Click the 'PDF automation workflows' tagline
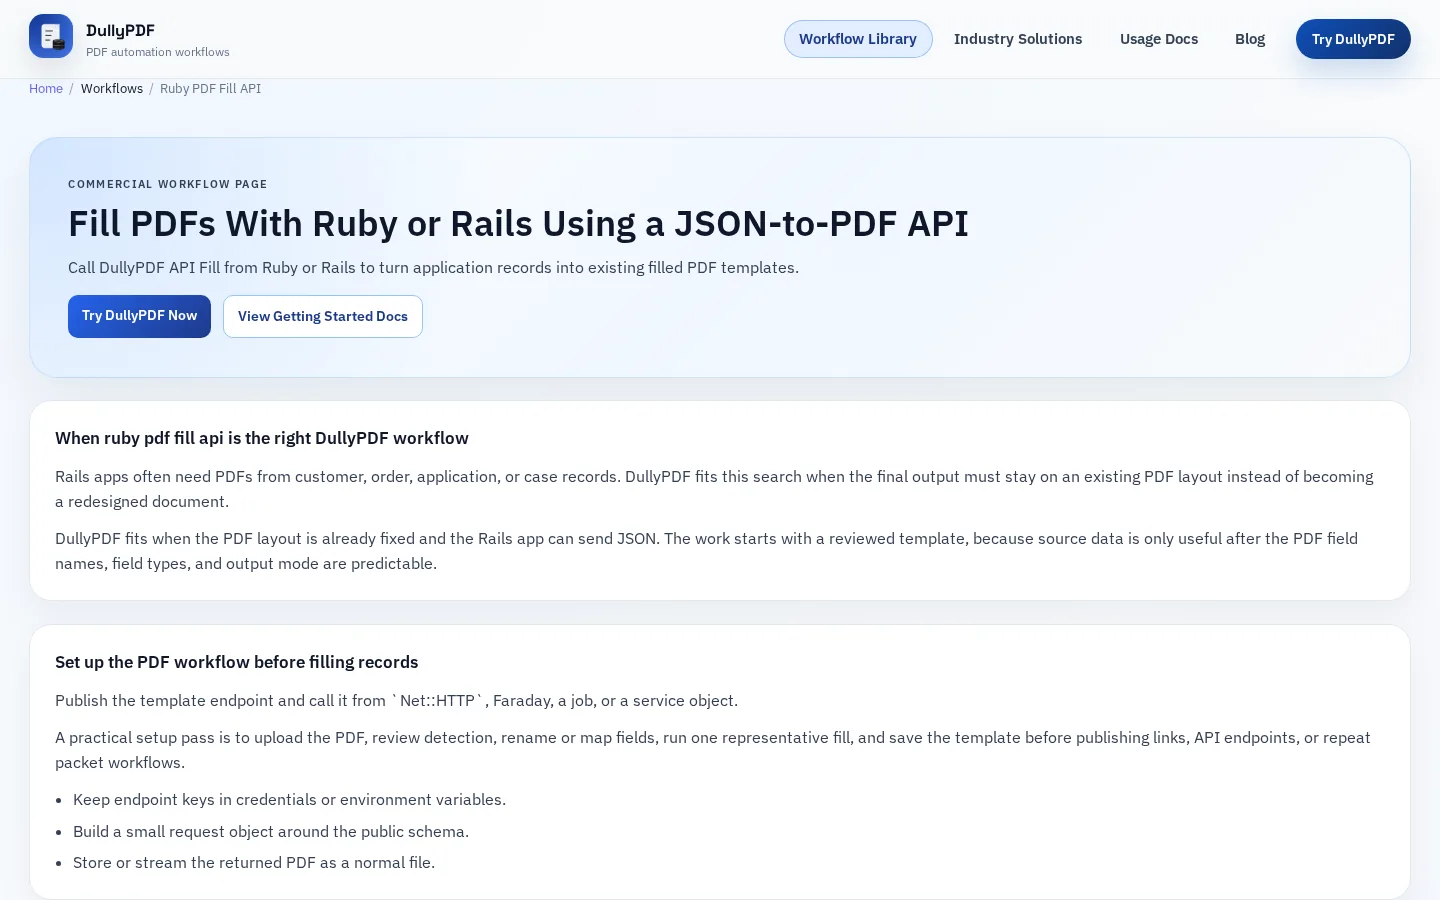 (x=158, y=52)
